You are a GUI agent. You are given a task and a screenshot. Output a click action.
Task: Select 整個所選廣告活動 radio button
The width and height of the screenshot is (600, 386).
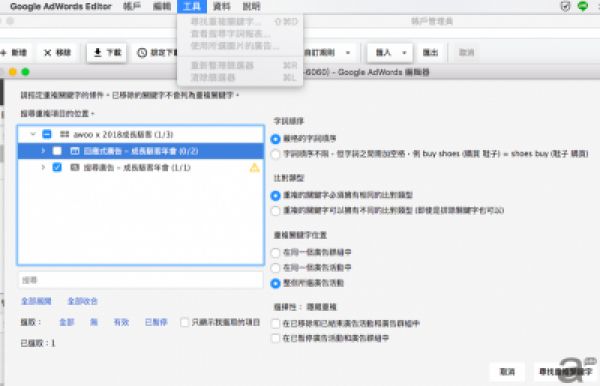pos(275,283)
